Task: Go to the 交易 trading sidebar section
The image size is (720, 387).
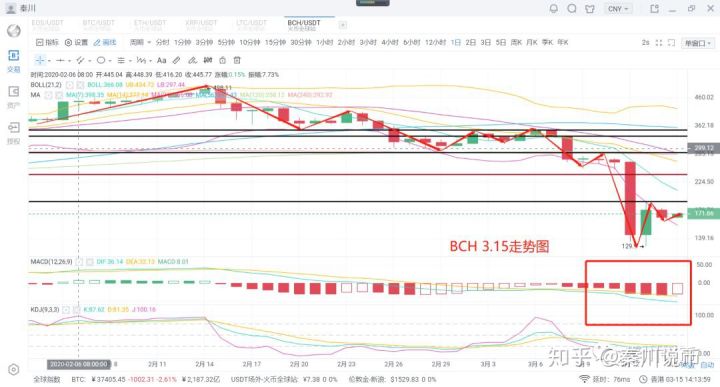Action: click(x=14, y=61)
